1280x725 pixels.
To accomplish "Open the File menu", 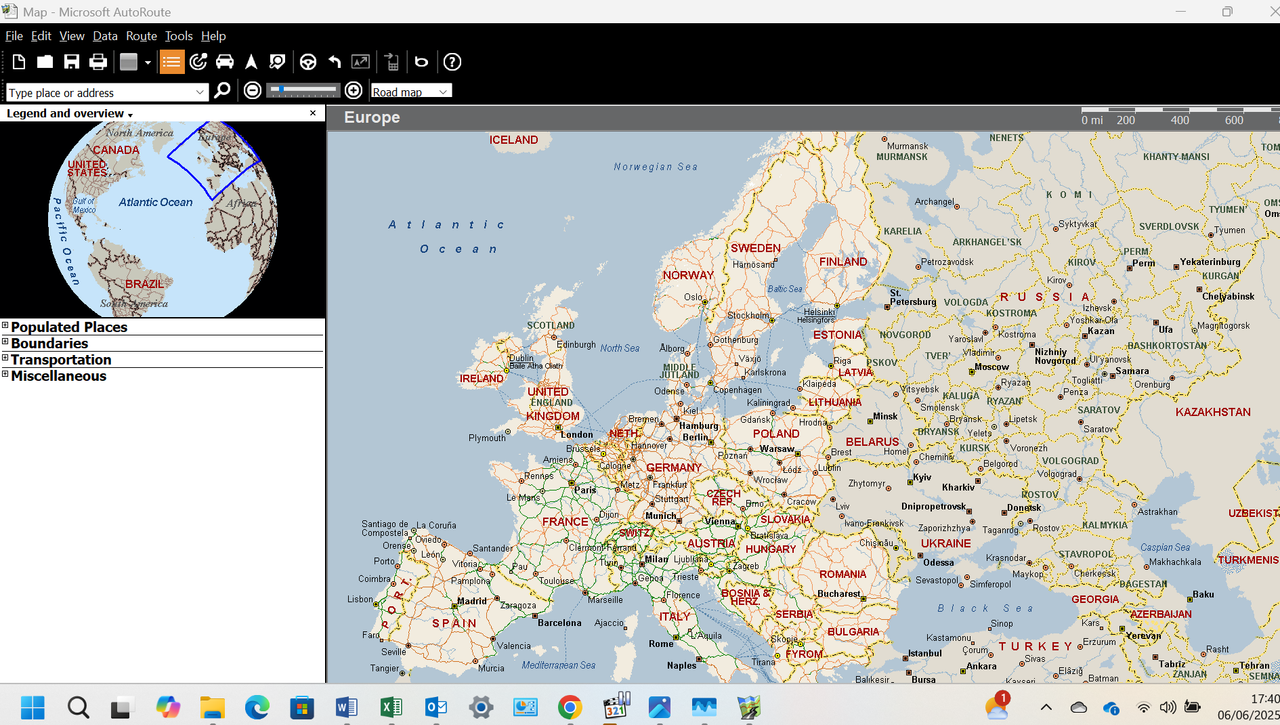I will pos(14,36).
